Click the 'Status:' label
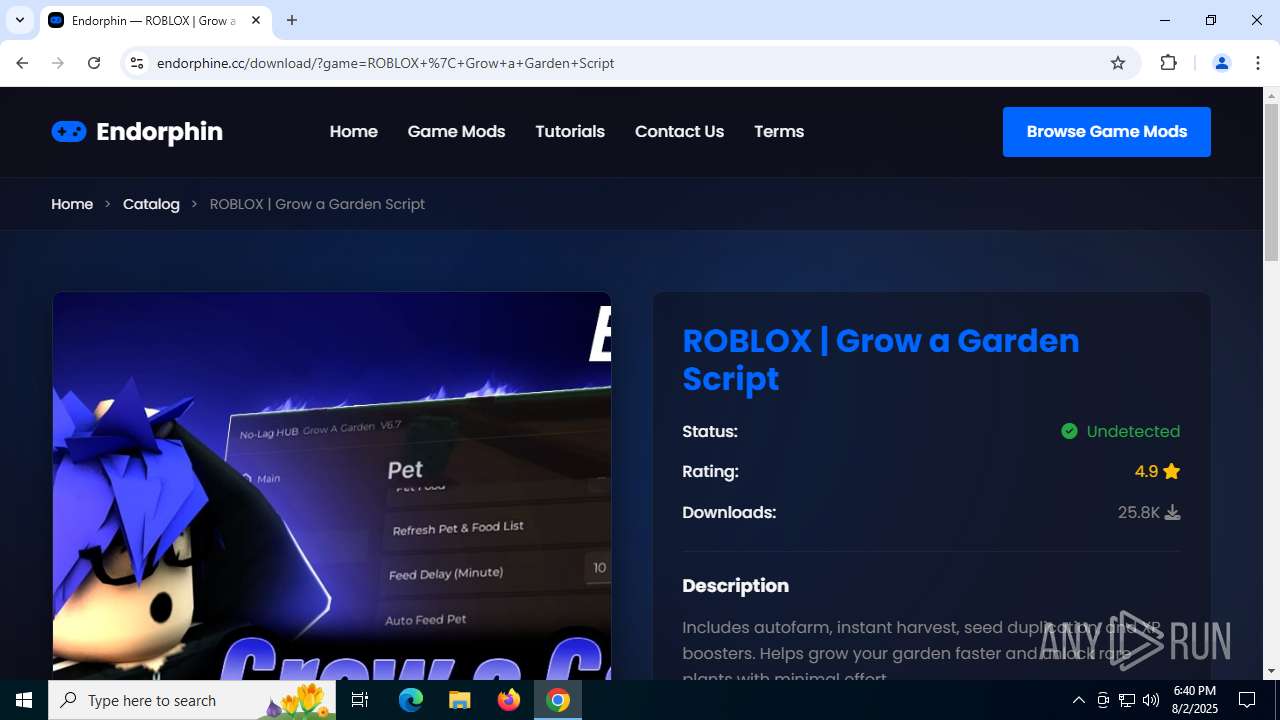Viewport: 1280px width, 720px height. [x=710, y=431]
